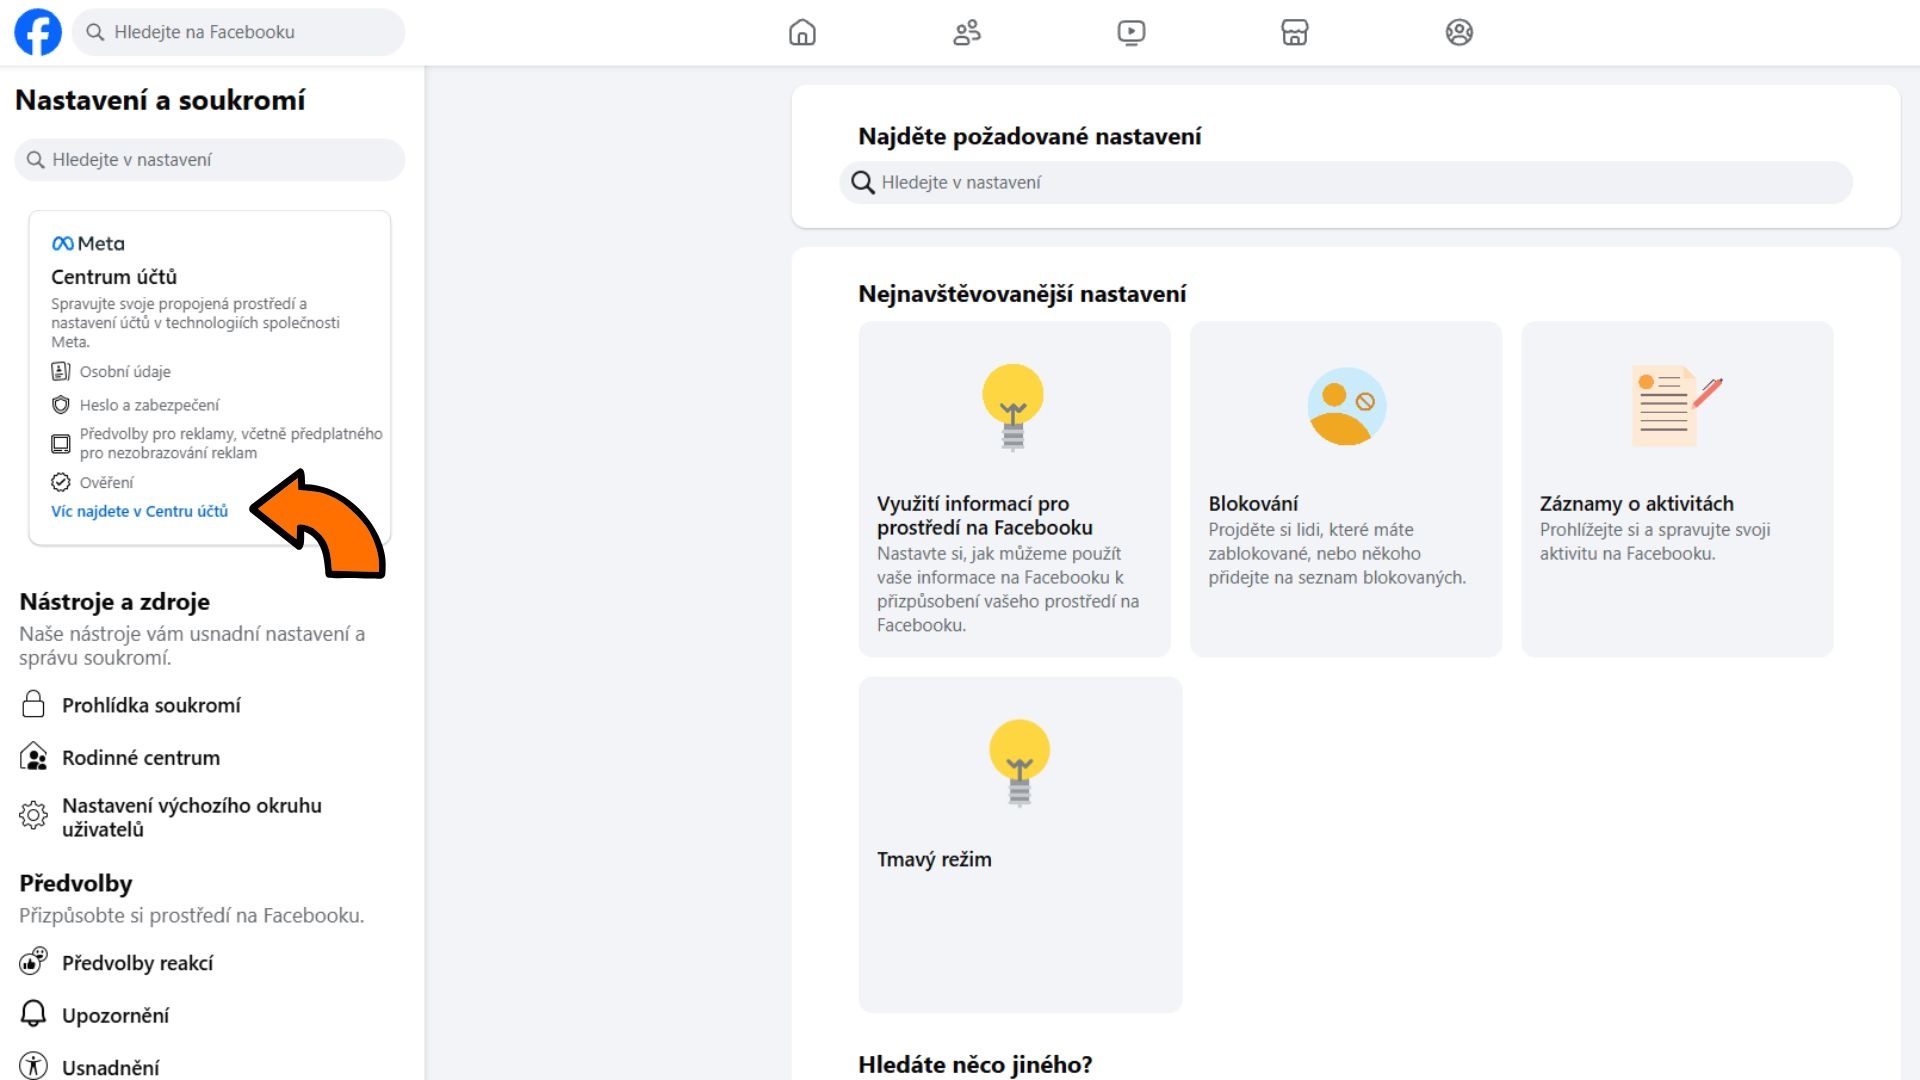Open Nastavení výchozího okruhu uživatelů
The height and width of the screenshot is (1080, 1920).
tap(191, 817)
